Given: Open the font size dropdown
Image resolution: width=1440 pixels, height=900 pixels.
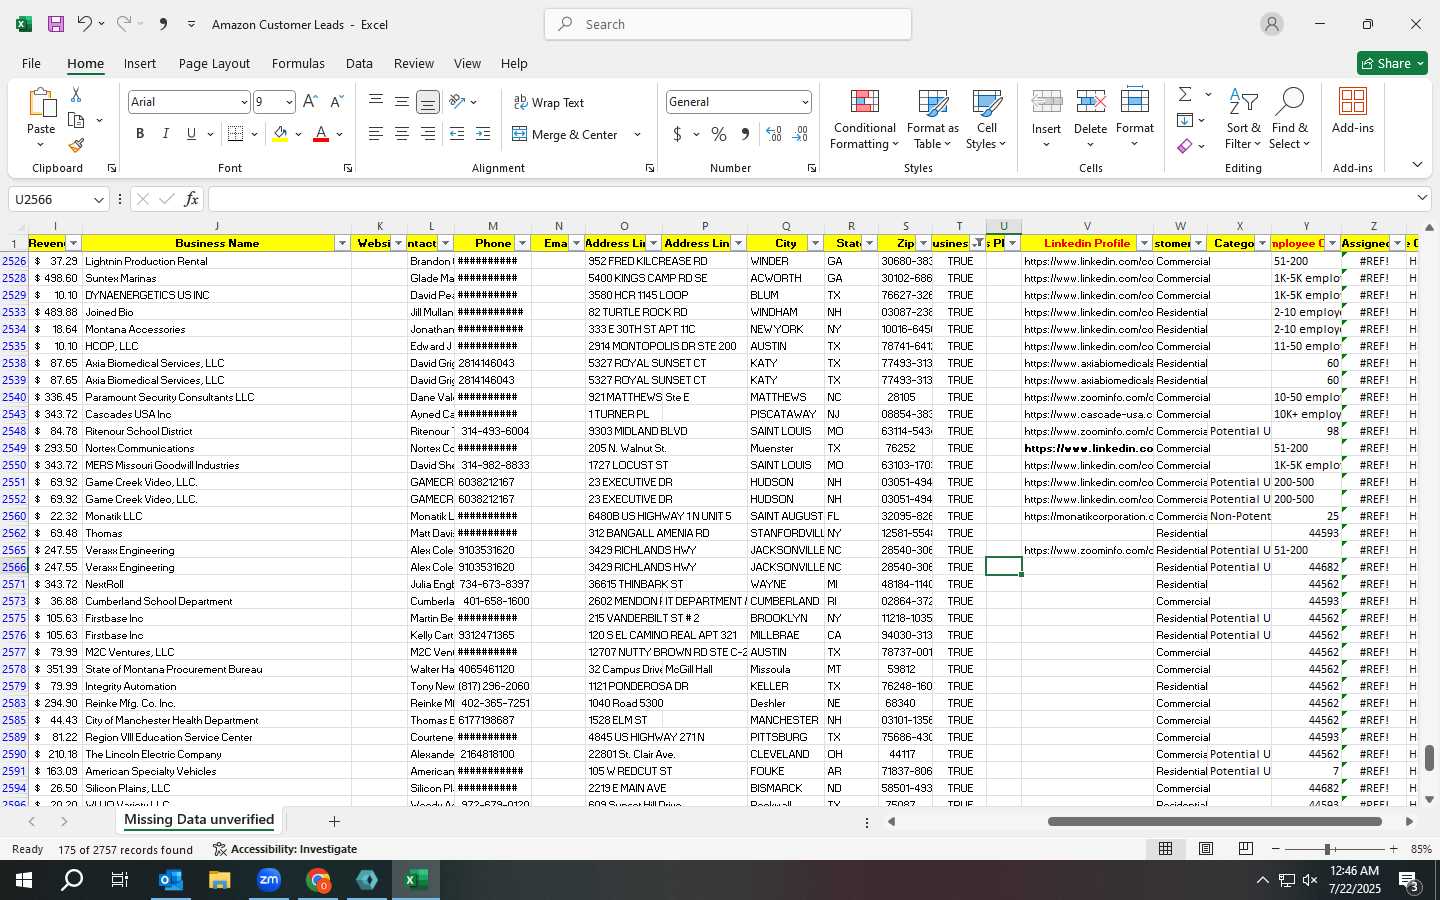Looking at the screenshot, I should pyautogui.click(x=289, y=102).
